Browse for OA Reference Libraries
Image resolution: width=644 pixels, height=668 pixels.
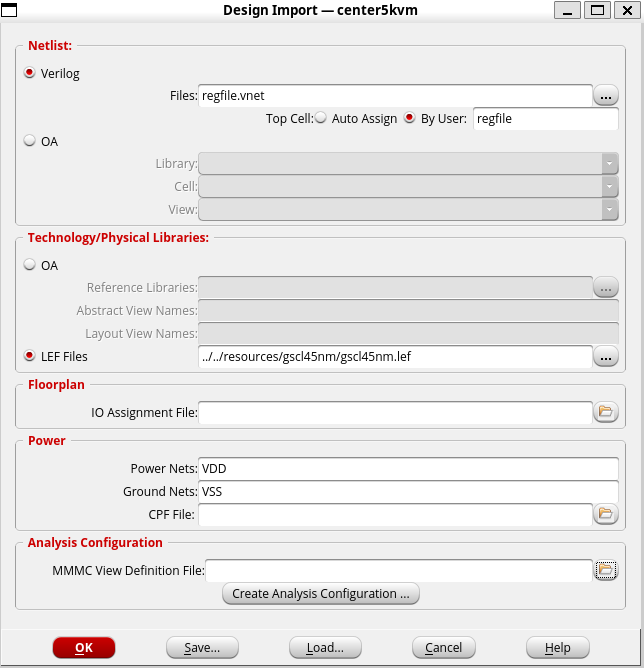point(606,287)
